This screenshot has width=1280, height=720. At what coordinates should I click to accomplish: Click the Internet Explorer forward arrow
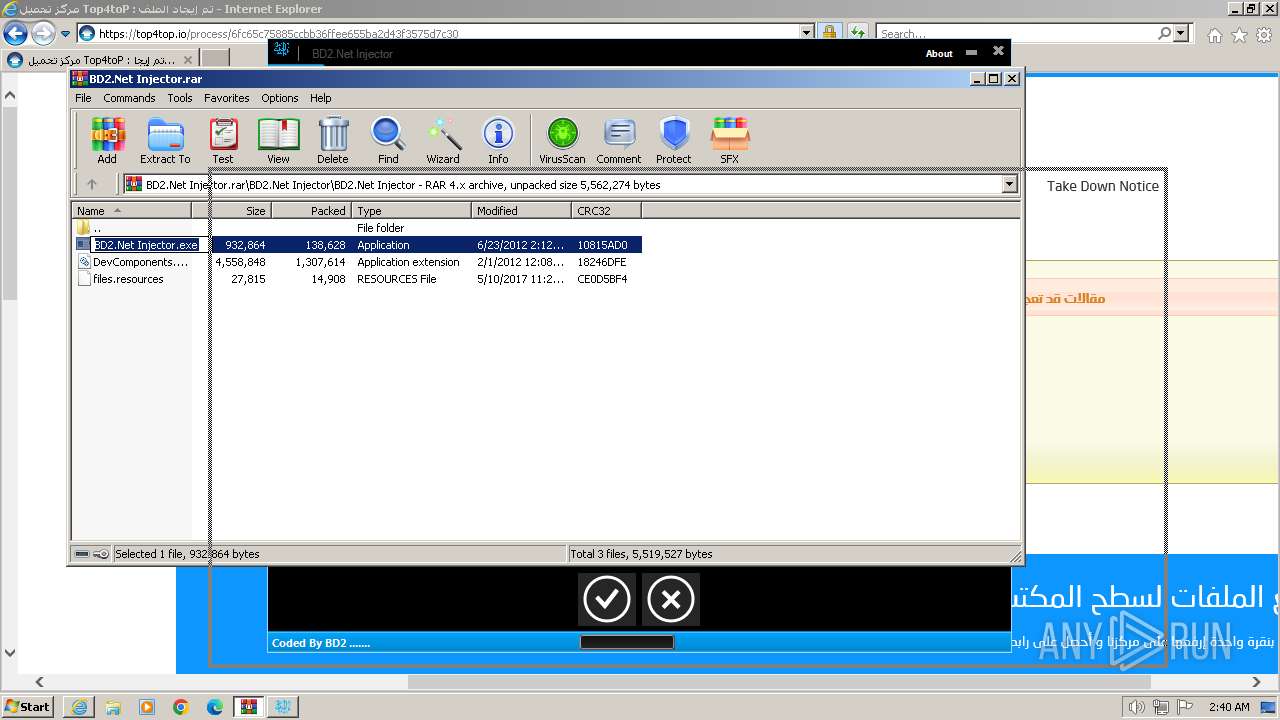pos(43,33)
